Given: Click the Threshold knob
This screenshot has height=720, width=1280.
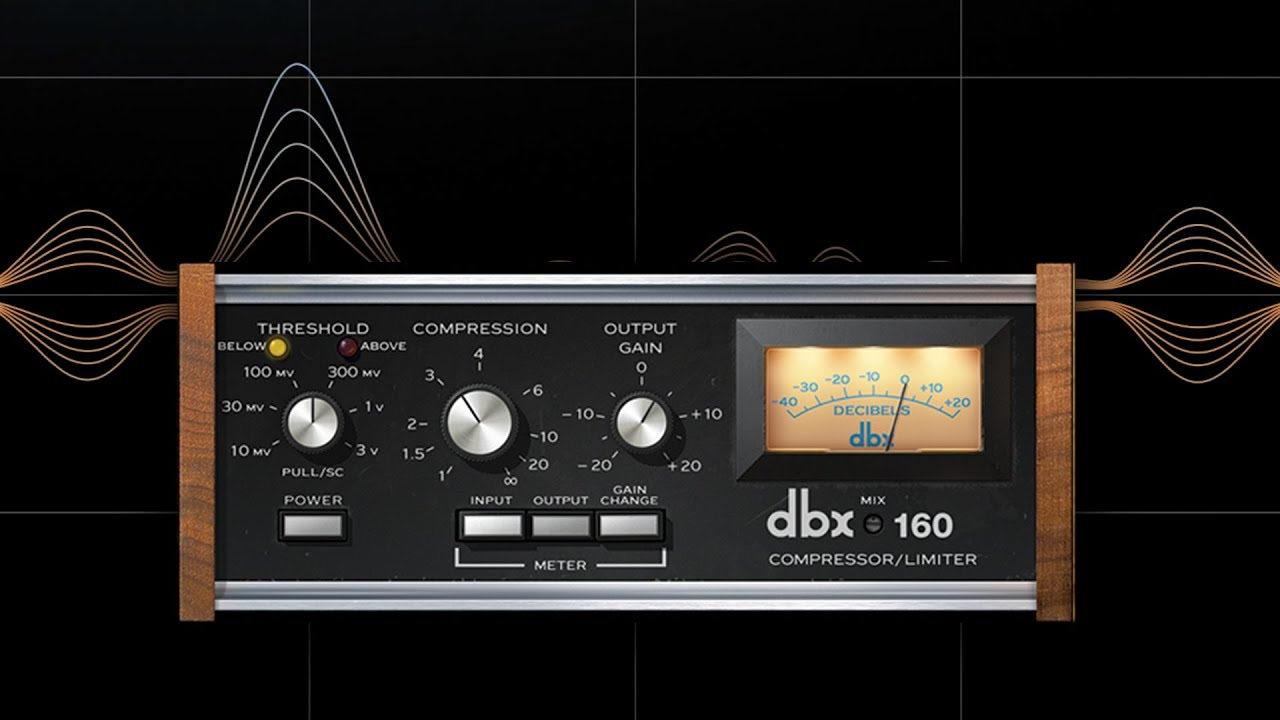Looking at the screenshot, I should [x=314, y=424].
